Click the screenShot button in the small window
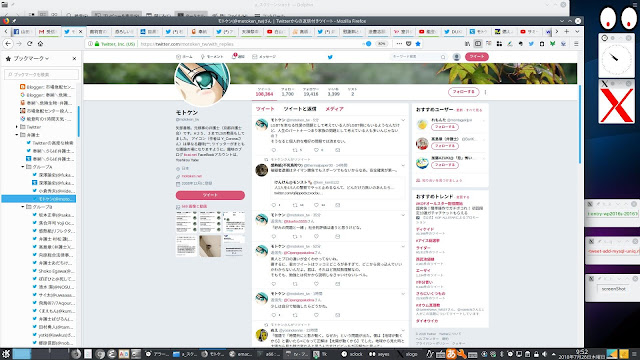Image resolution: width=640 pixels, height=360 pixels. click(613, 289)
